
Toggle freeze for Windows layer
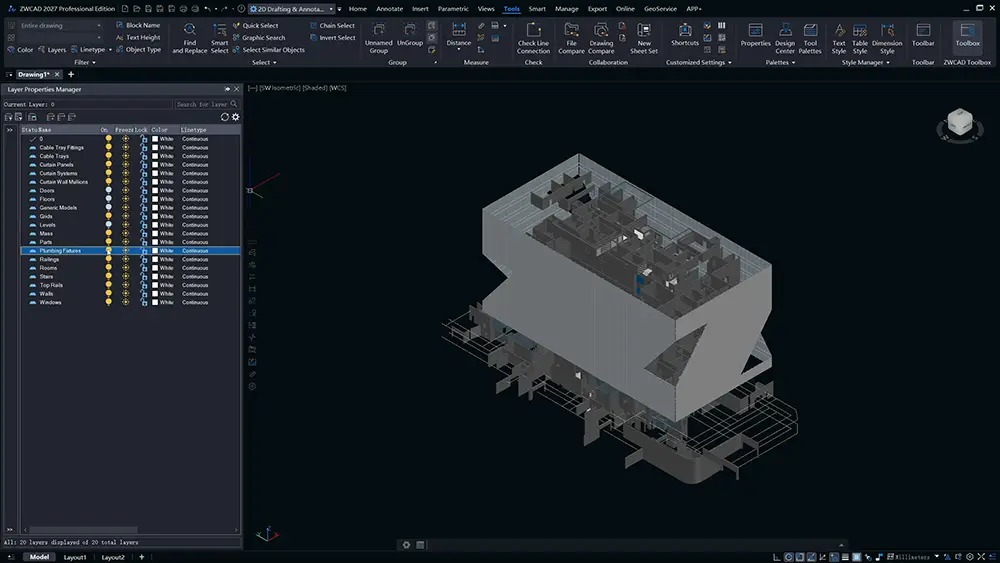pos(126,302)
